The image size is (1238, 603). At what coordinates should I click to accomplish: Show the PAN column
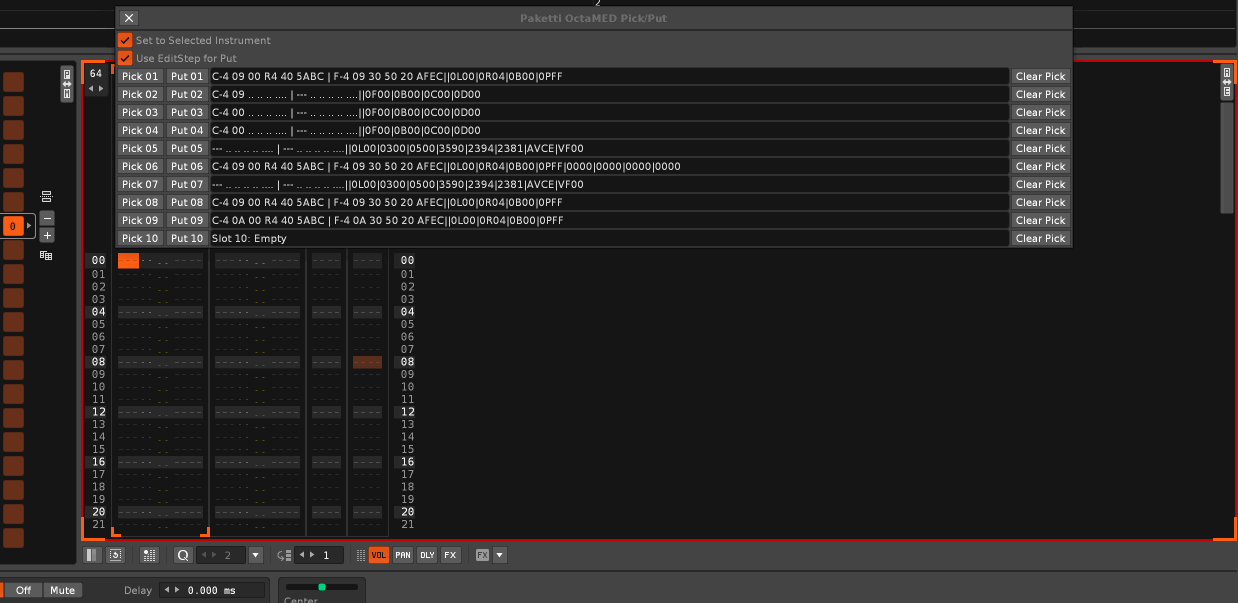pos(403,555)
